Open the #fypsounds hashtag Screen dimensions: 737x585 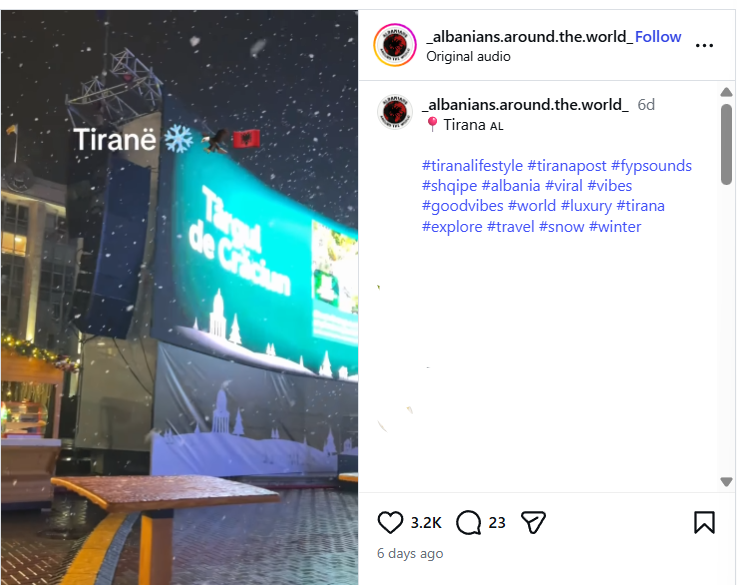(651, 166)
